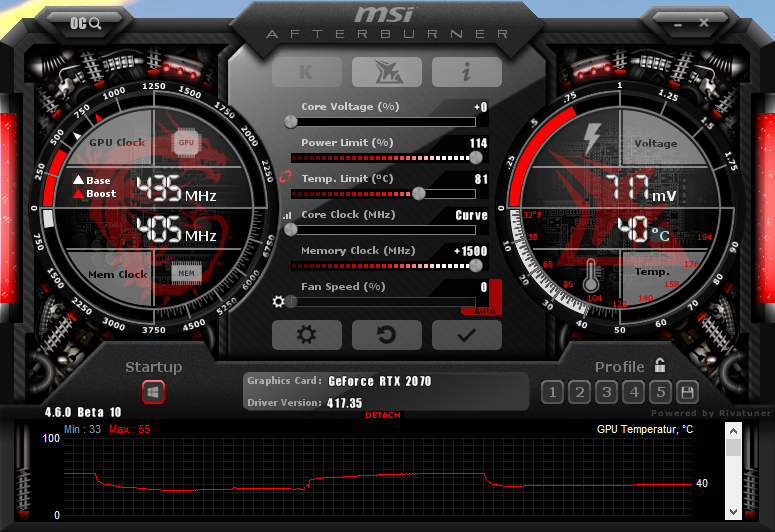Open the OC Scanner search button
Viewport: 775px width, 532px height.
[x=86, y=23]
